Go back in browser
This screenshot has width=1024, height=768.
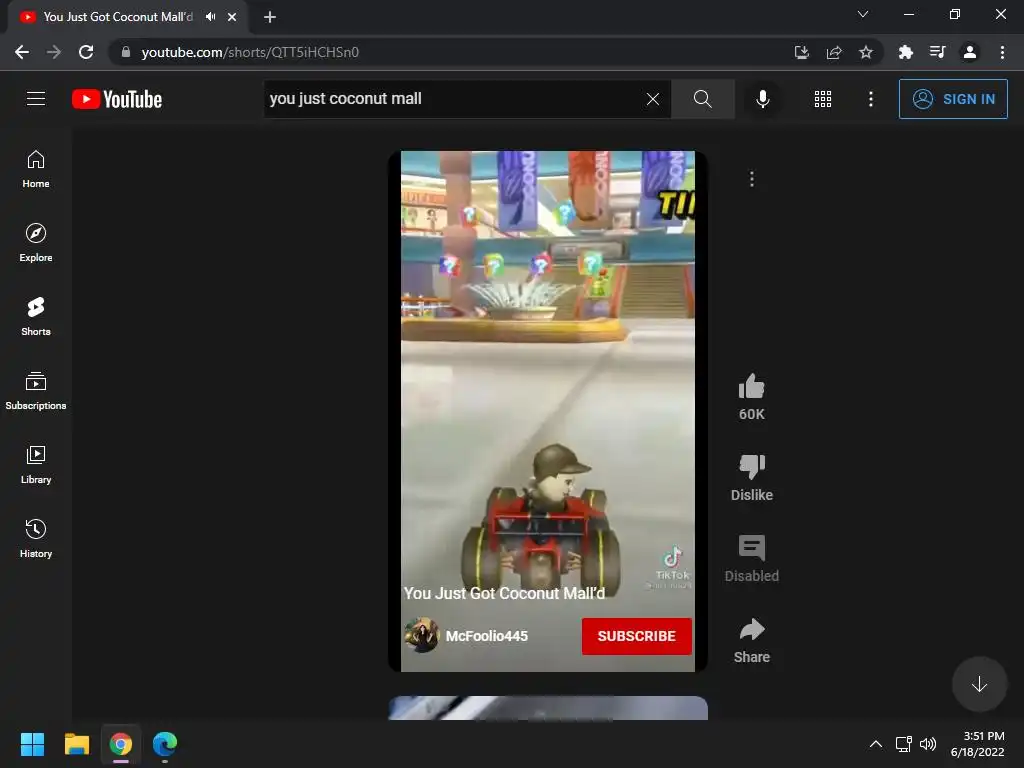point(22,52)
